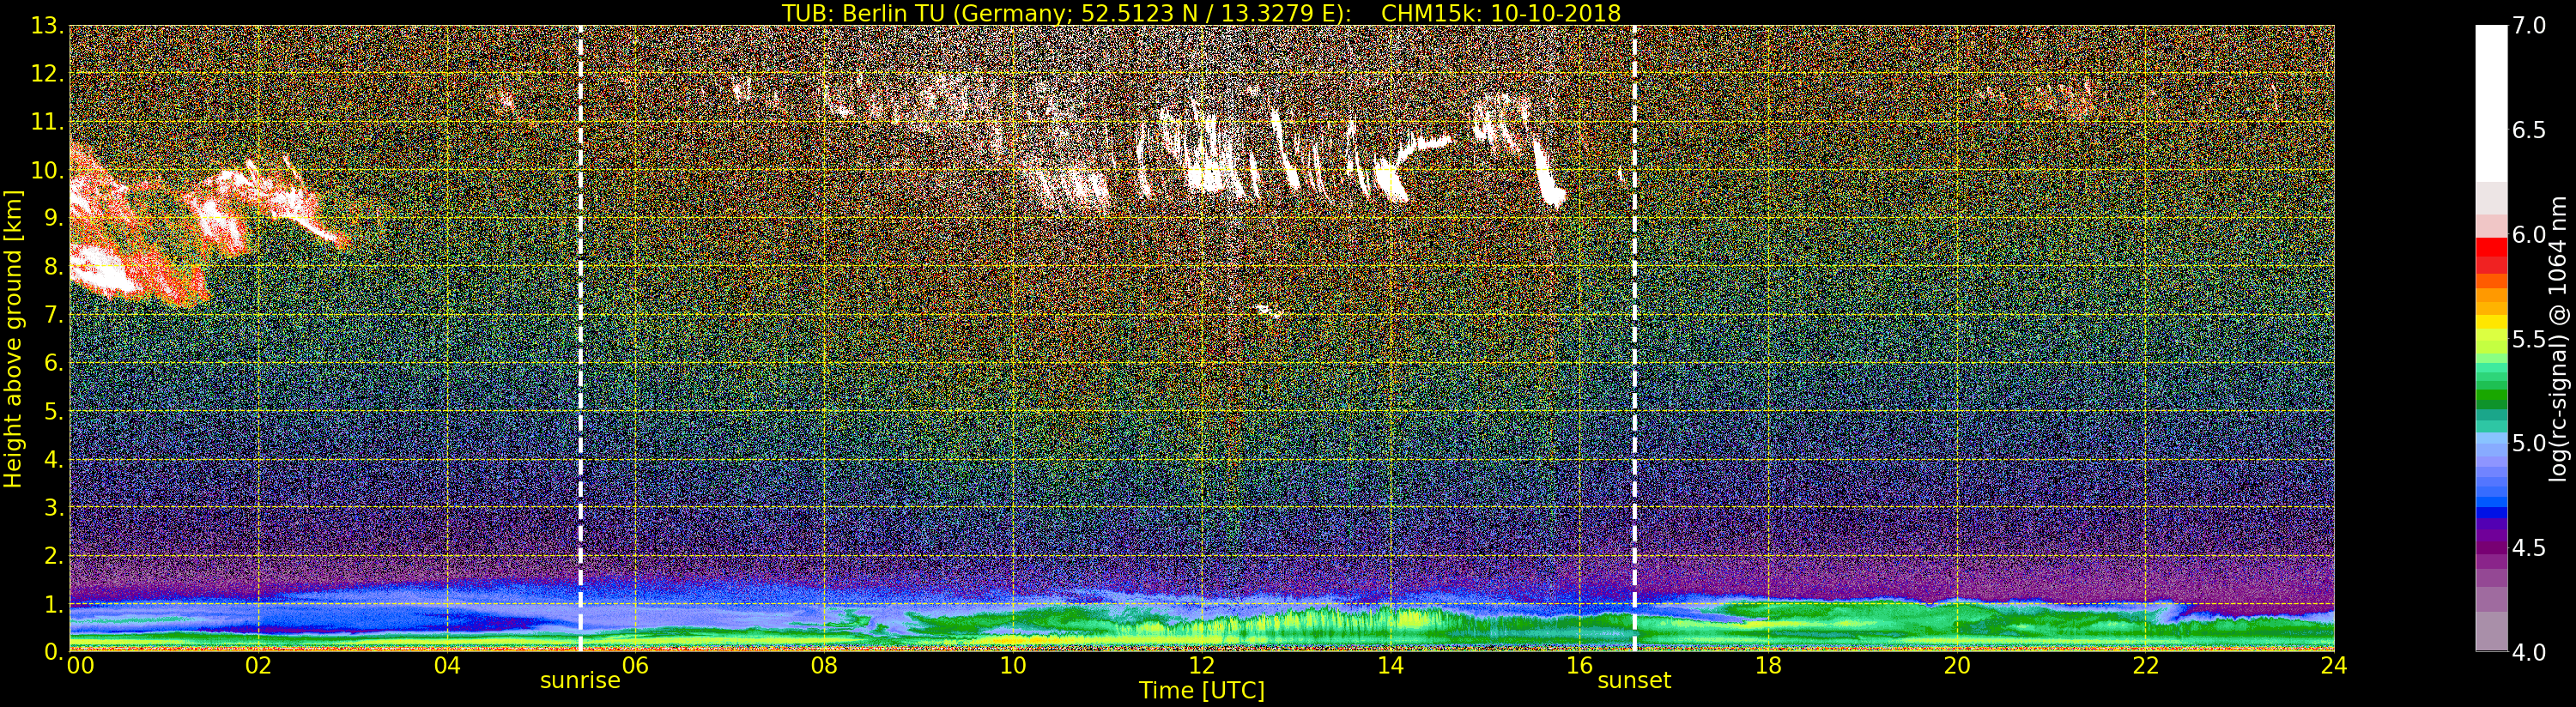Click the height axis tick label '9.'
The height and width of the screenshot is (707, 2576).
click(x=53, y=218)
